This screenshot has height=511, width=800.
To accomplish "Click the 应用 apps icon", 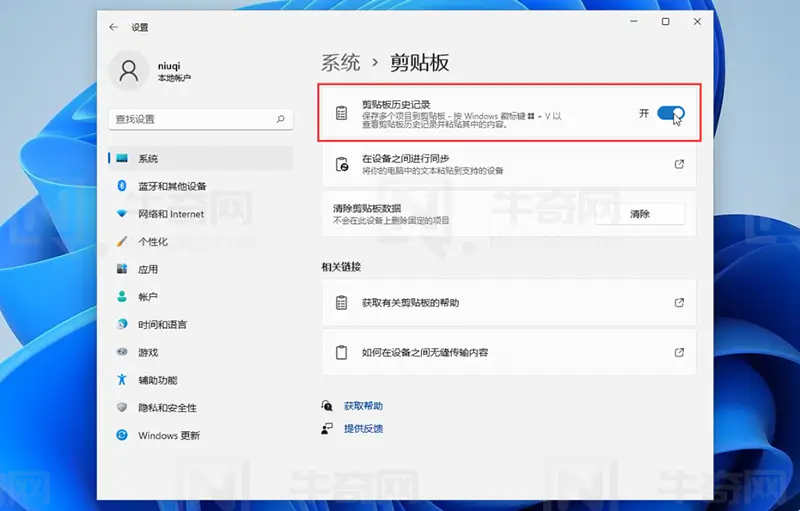I will tap(122, 269).
